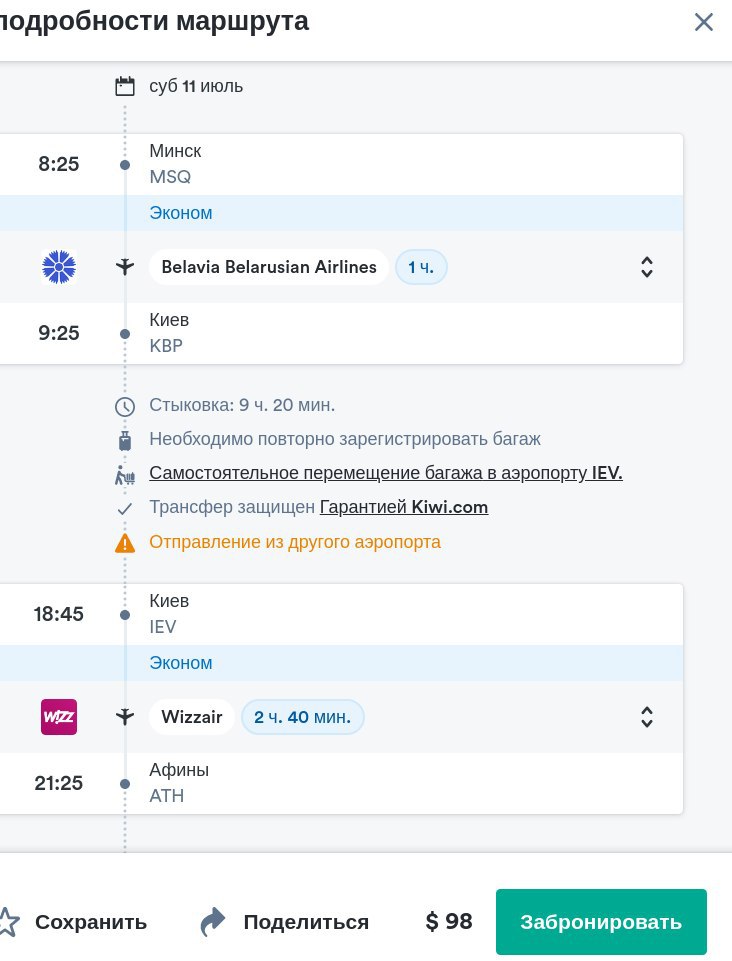Expand the Belavia flight segment details
This screenshot has height=961, width=732.
point(647,267)
